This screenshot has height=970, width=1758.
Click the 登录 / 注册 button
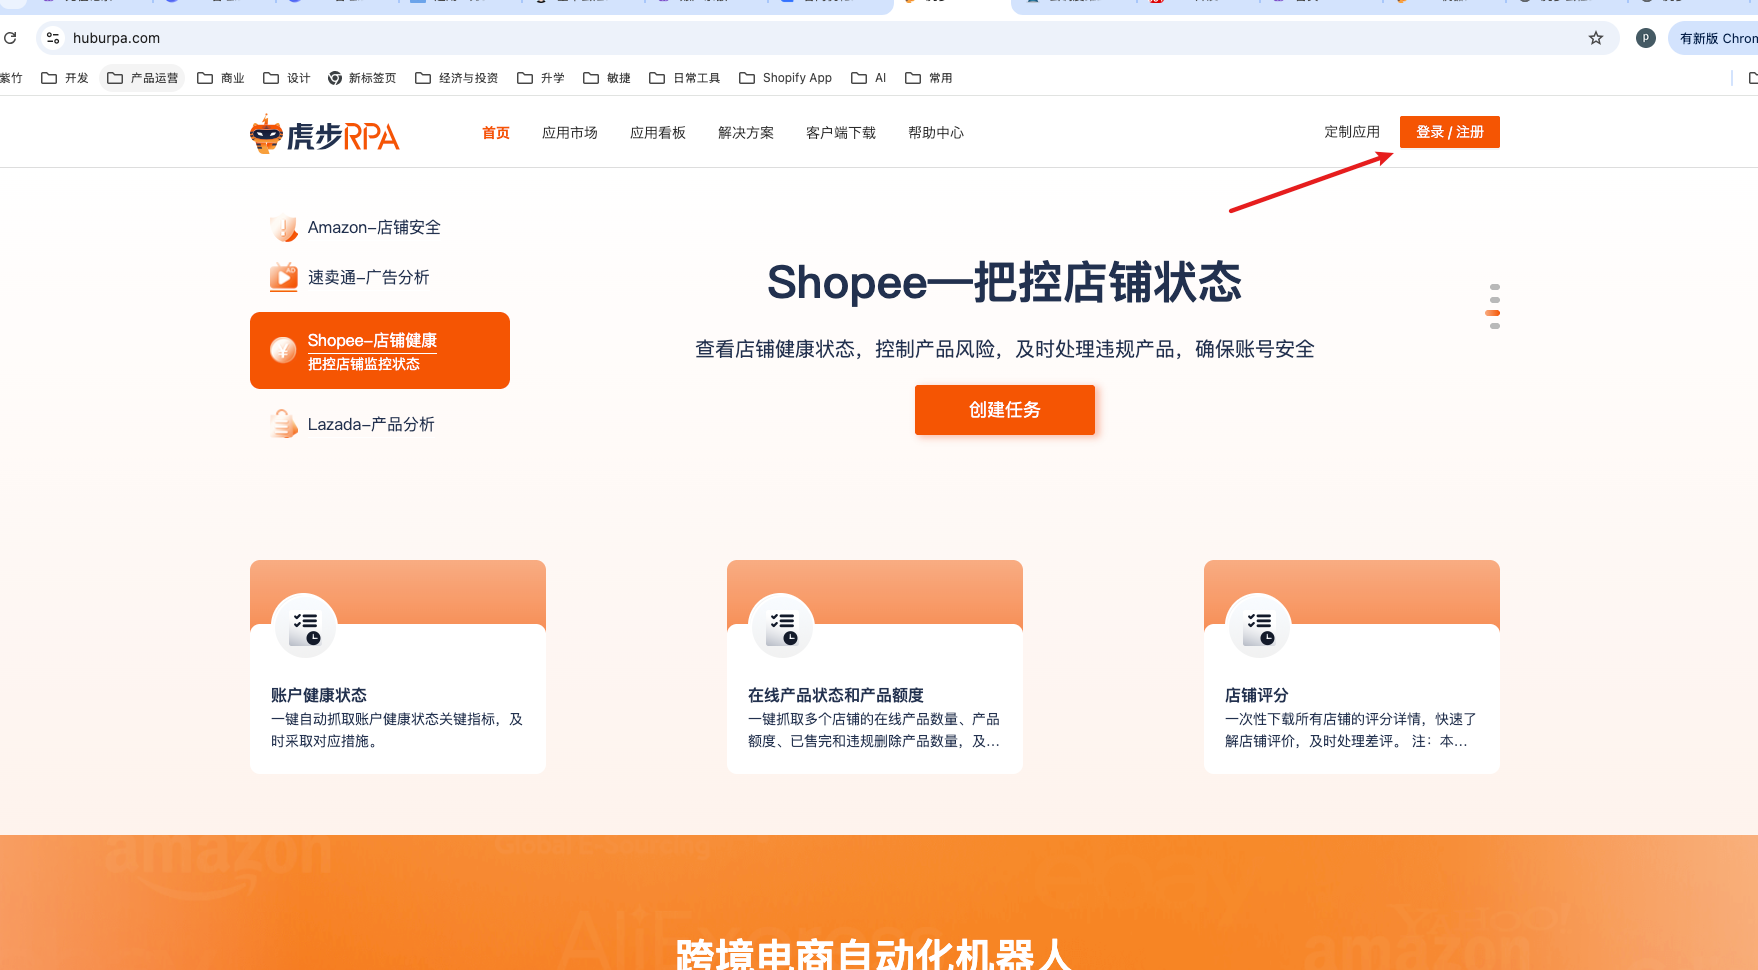pos(1450,132)
